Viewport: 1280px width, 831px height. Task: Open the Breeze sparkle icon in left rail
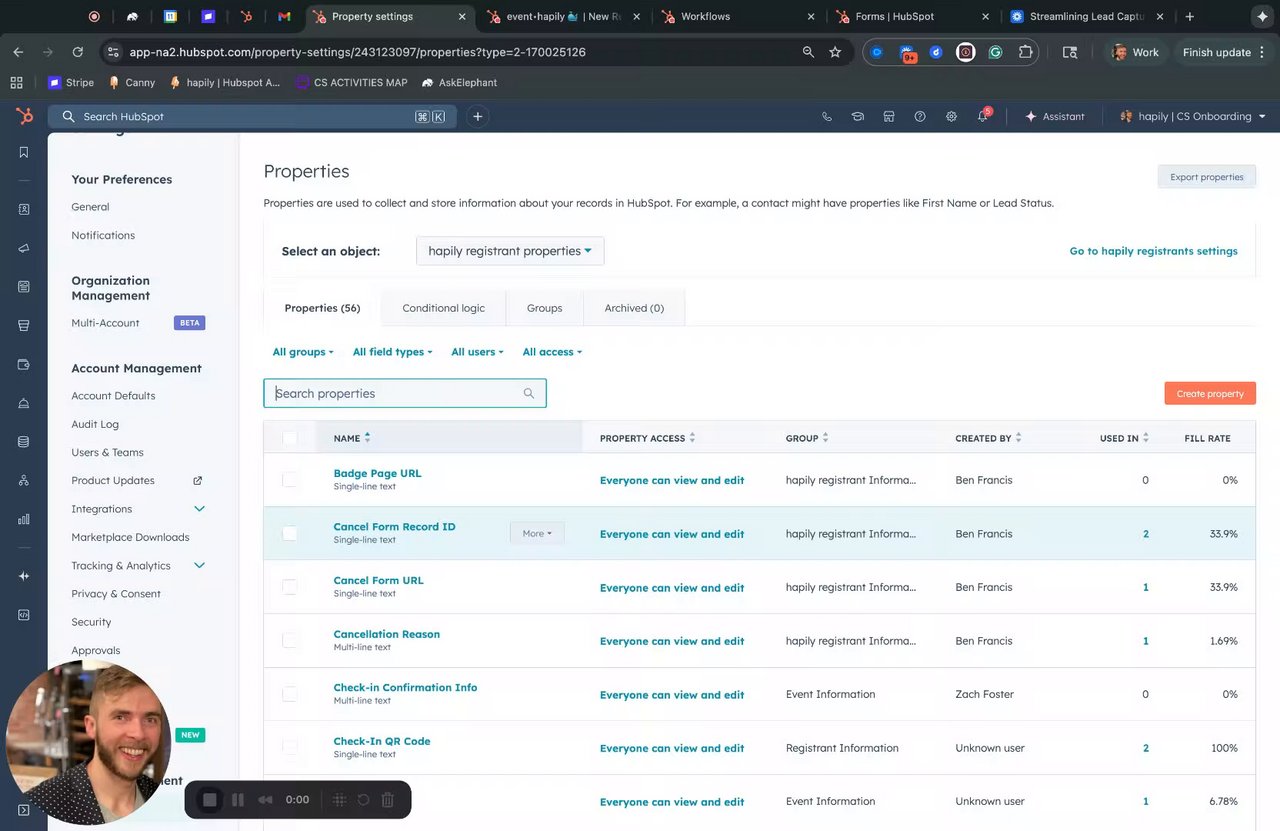point(24,576)
